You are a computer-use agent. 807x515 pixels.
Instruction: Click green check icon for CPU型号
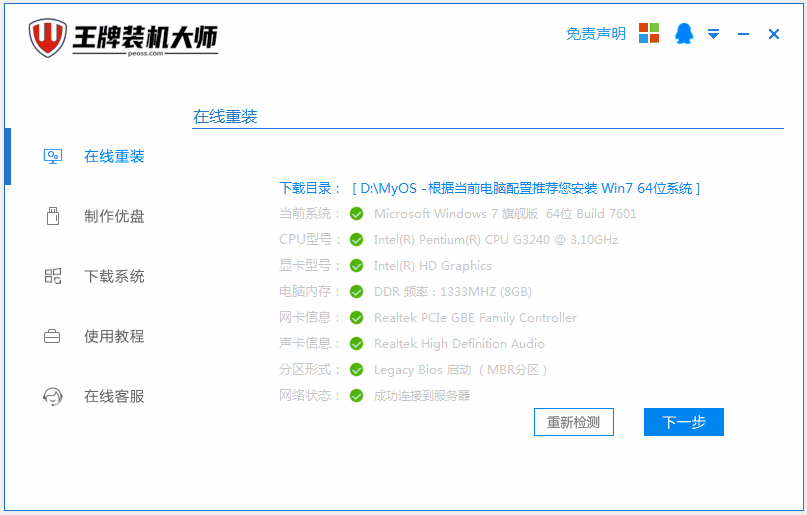pos(357,240)
